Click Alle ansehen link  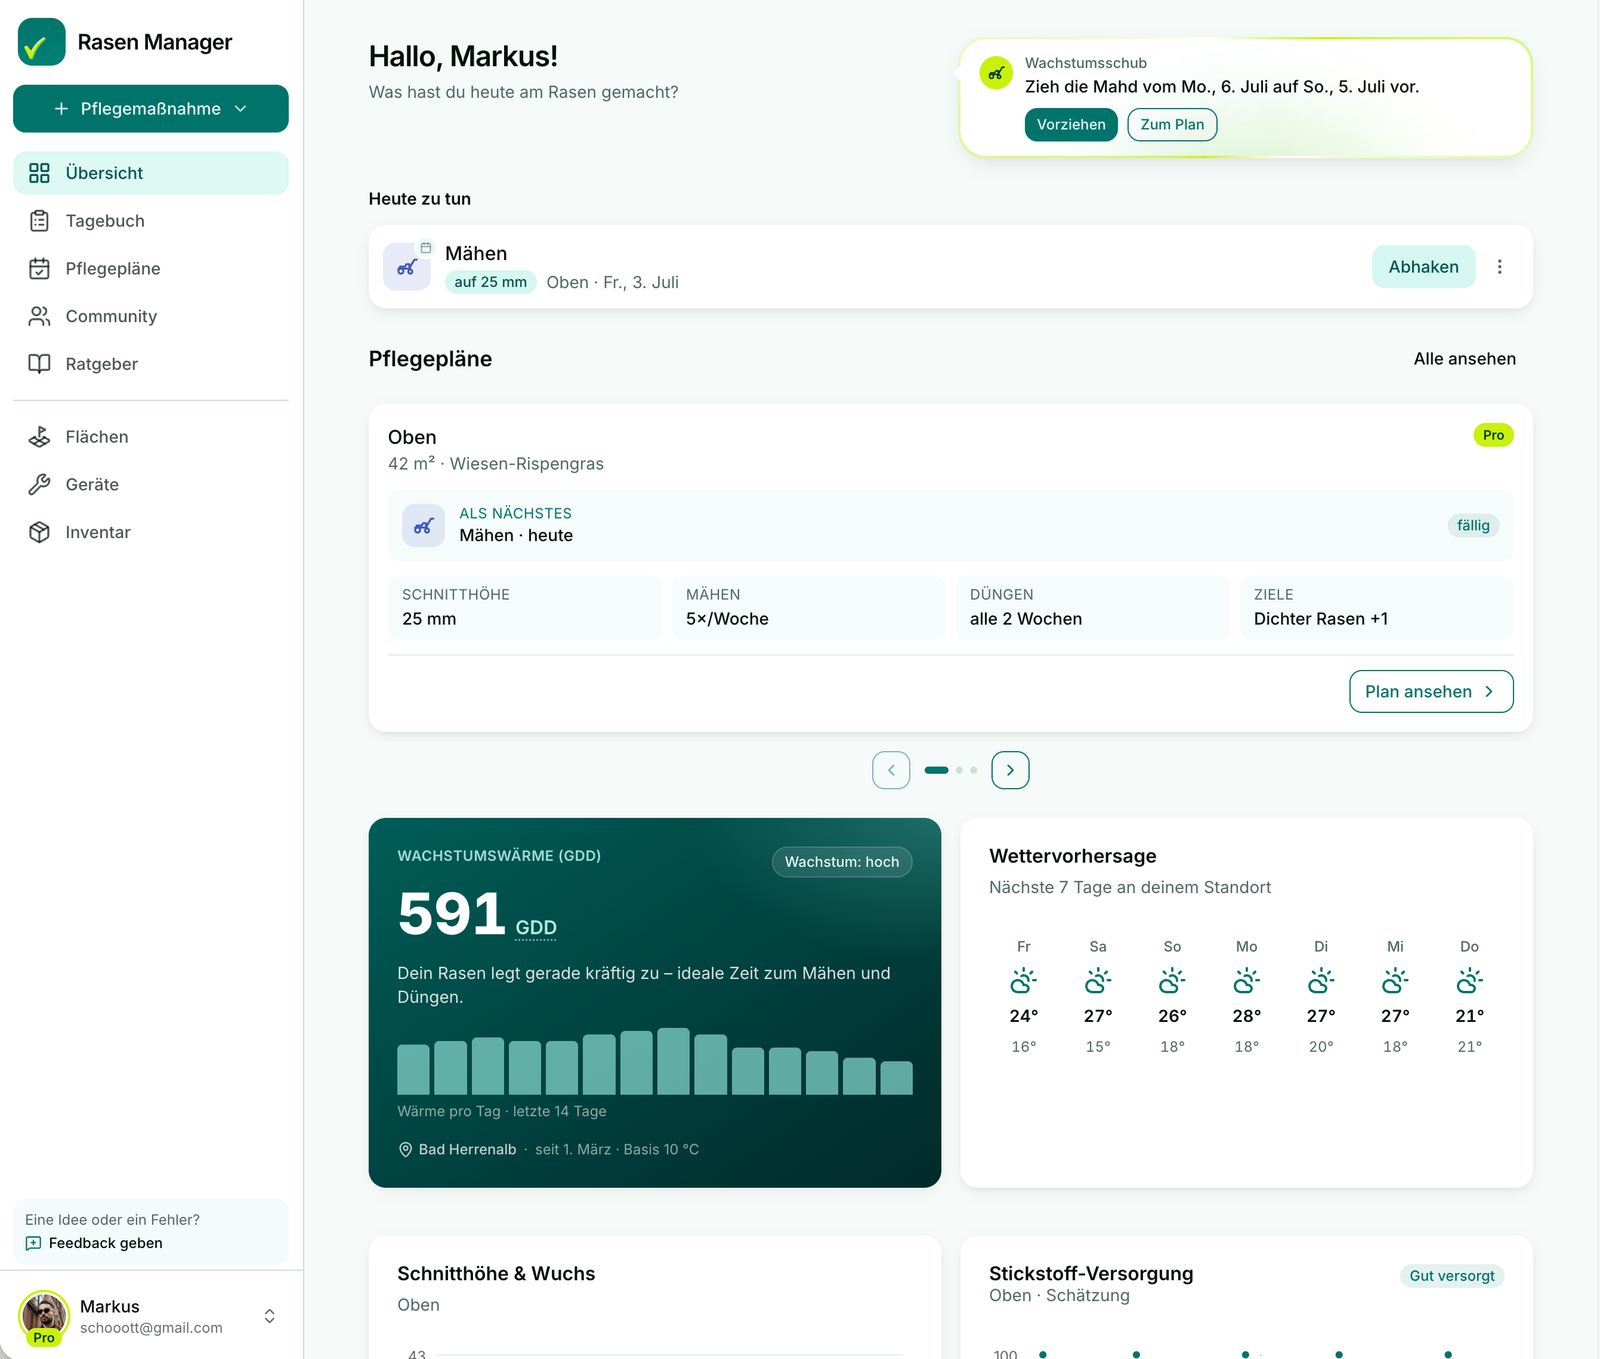pos(1464,359)
